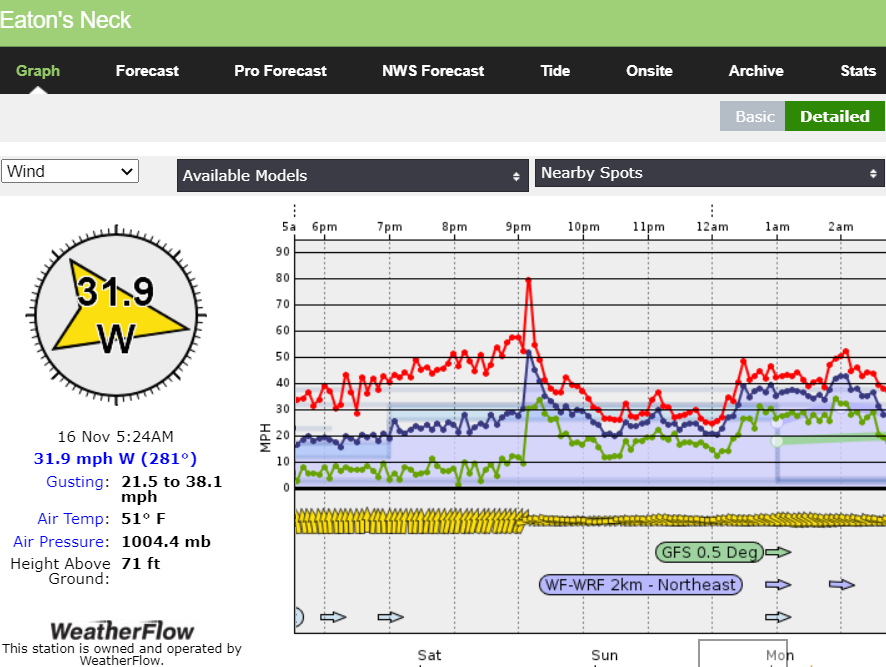The image size is (886, 667).
Task: Click bottom-row arrow below the 1am mark
Action: (778, 617)
